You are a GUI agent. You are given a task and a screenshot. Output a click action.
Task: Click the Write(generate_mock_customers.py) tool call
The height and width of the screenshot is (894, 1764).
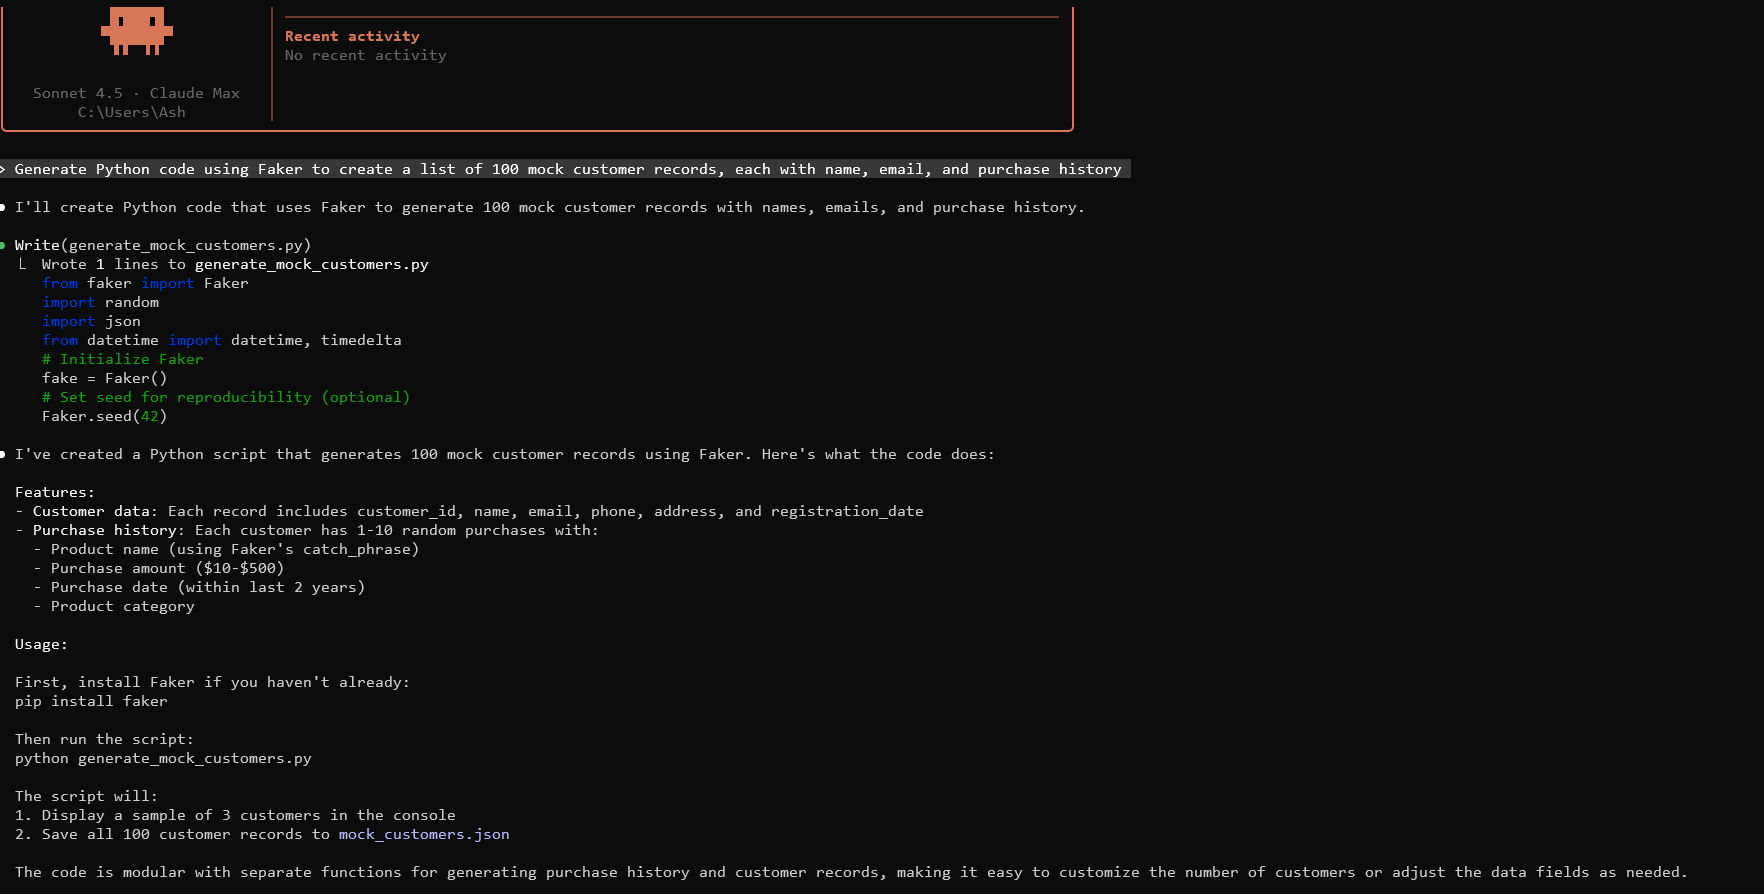pos(162,245)
